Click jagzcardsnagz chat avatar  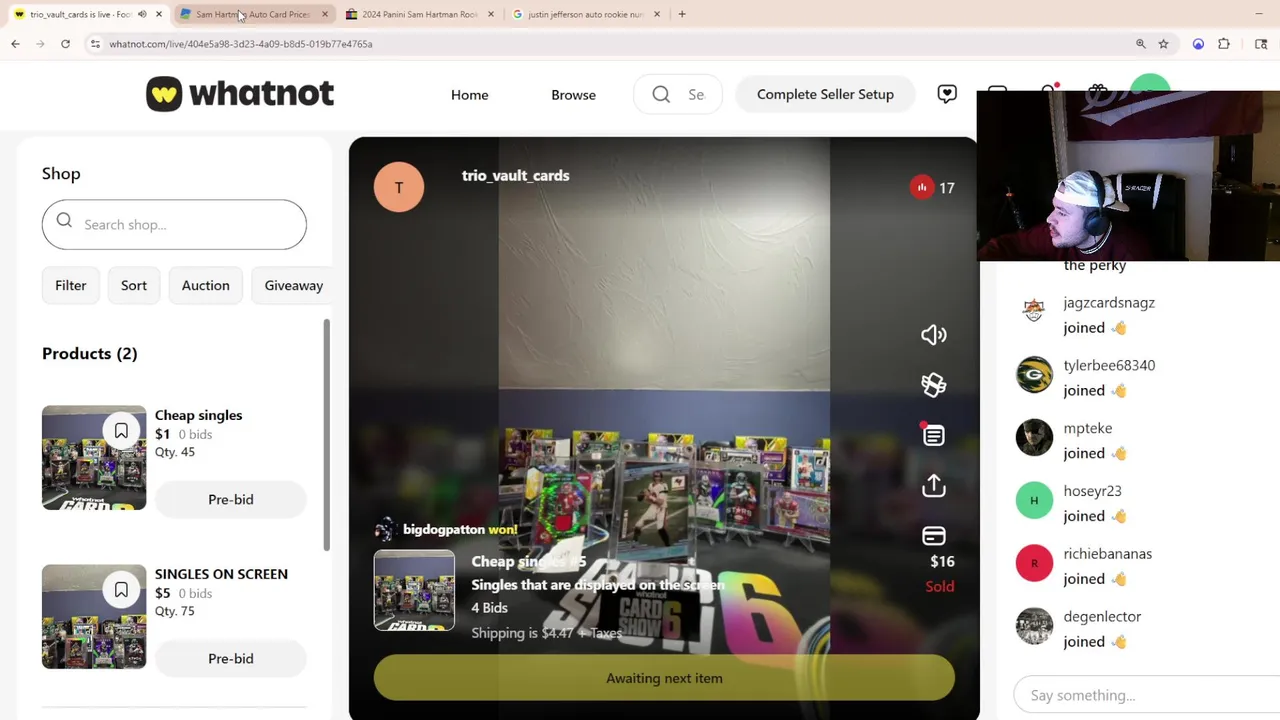pyautogui.click(x=1034, y=311)
